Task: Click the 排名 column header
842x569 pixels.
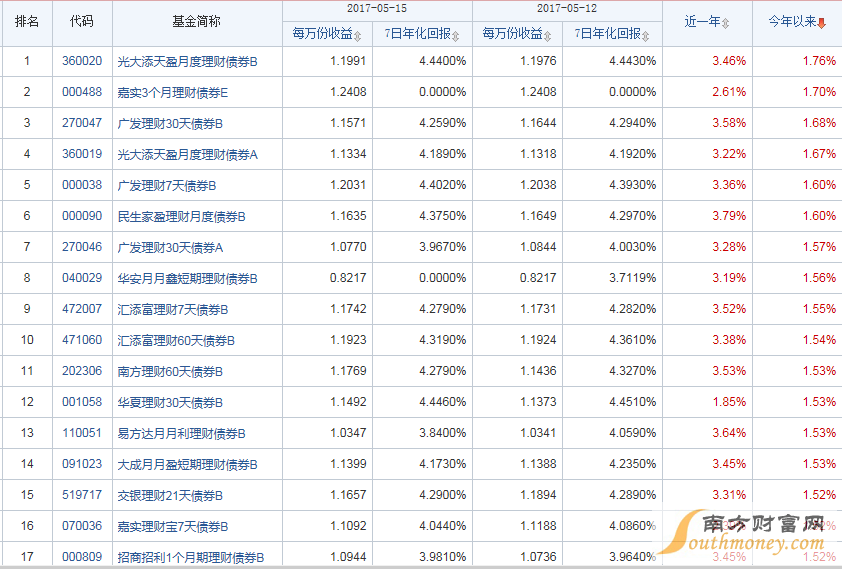Action: [x=27, y=21]
